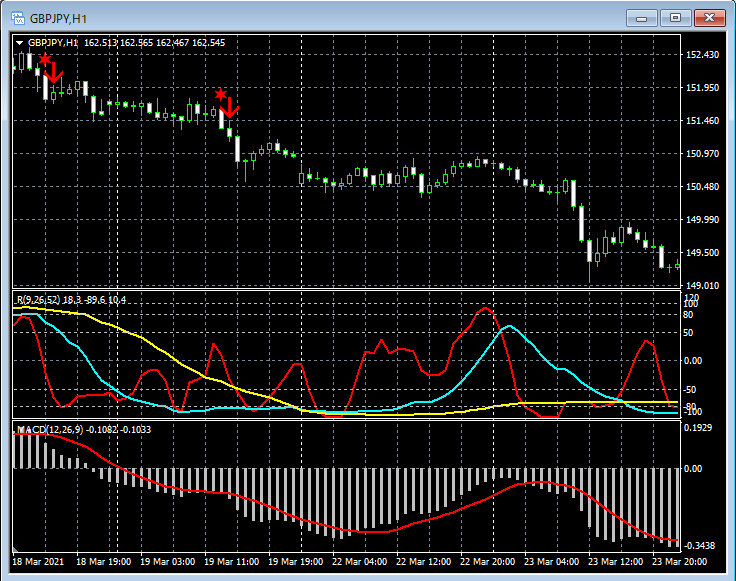Open the triangle dropdown beside GBPJPY,H1 label

19,43
